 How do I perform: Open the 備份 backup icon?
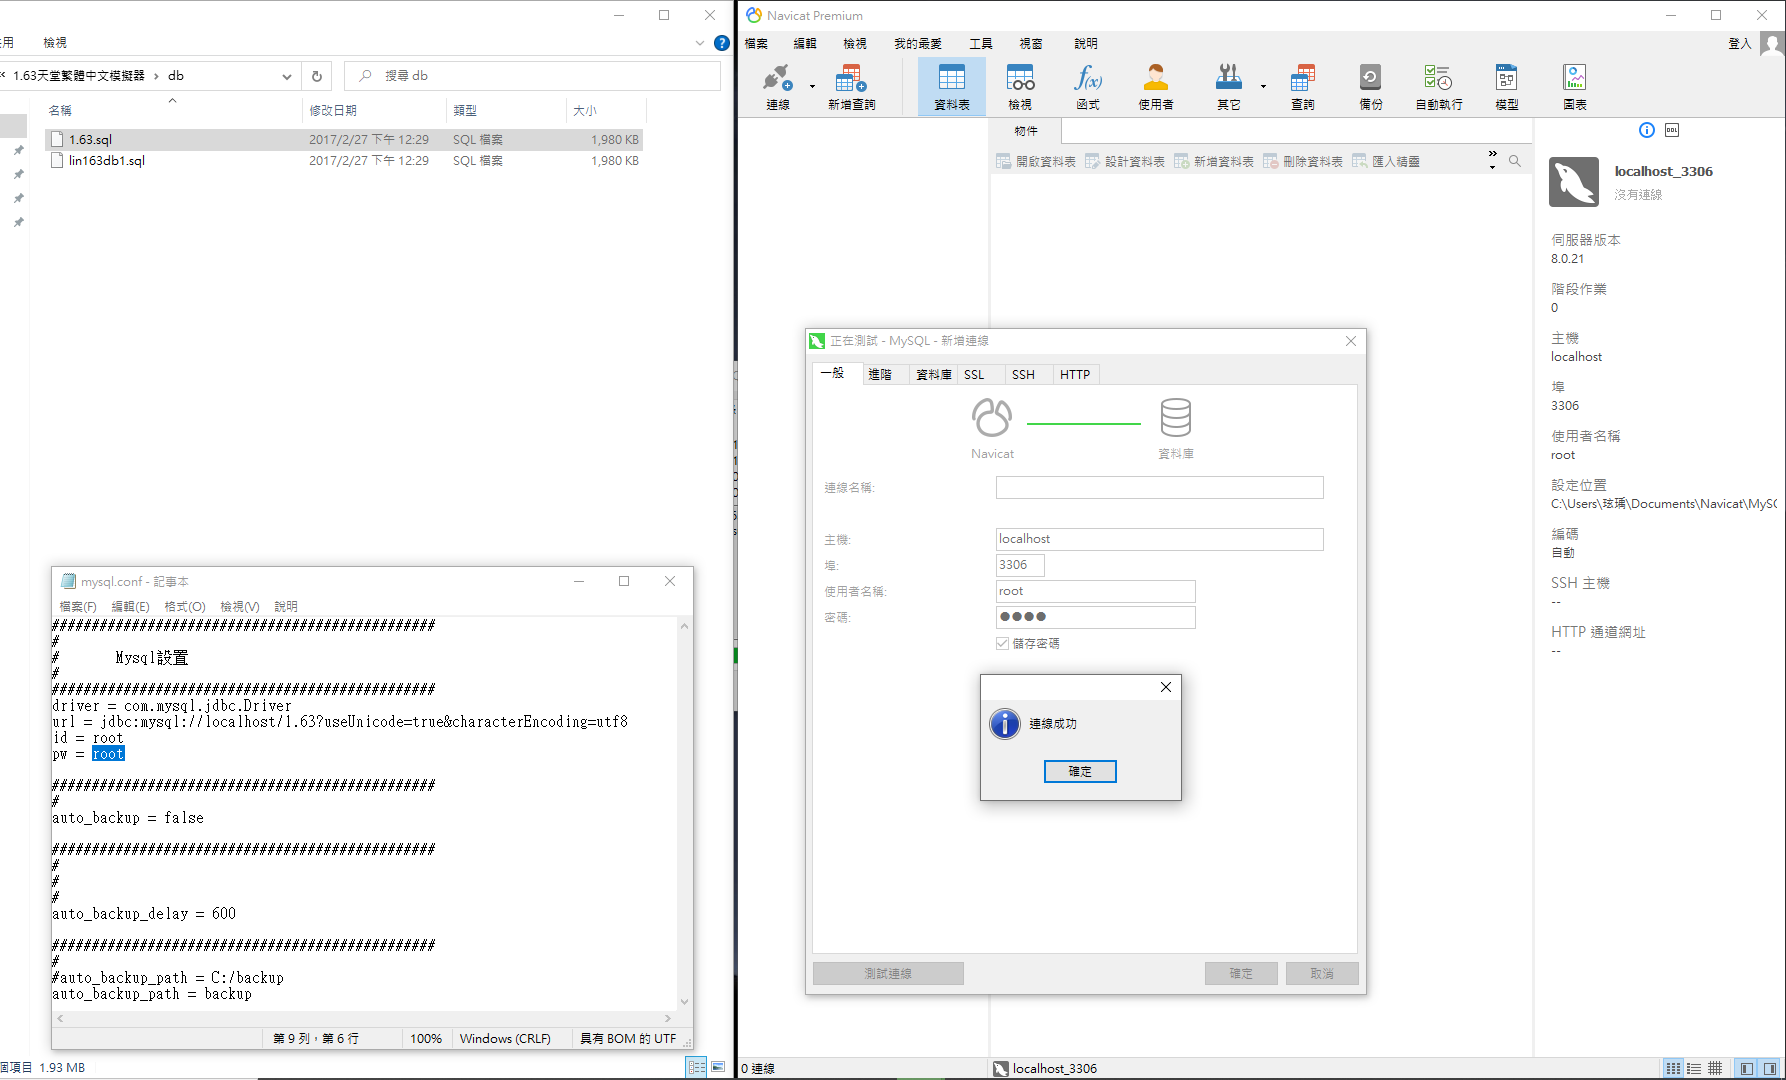1371,87
